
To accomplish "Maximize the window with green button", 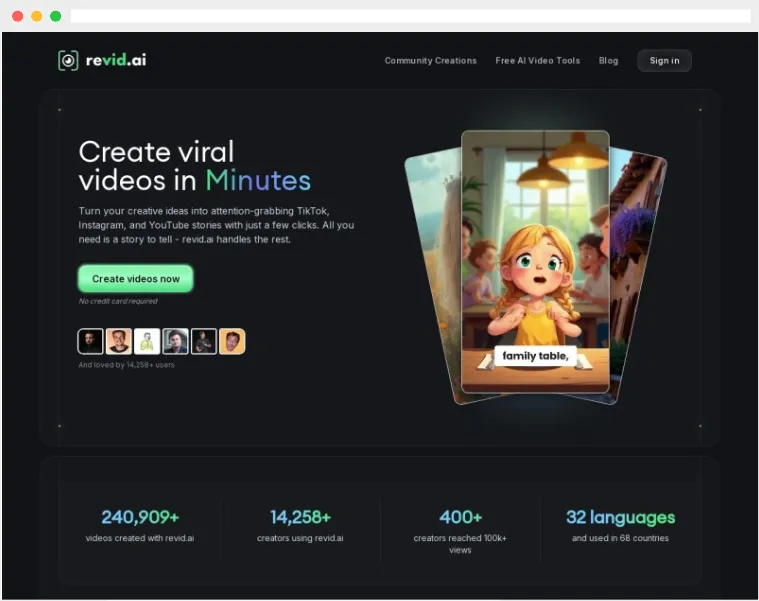I will click(x=56, y=16).
